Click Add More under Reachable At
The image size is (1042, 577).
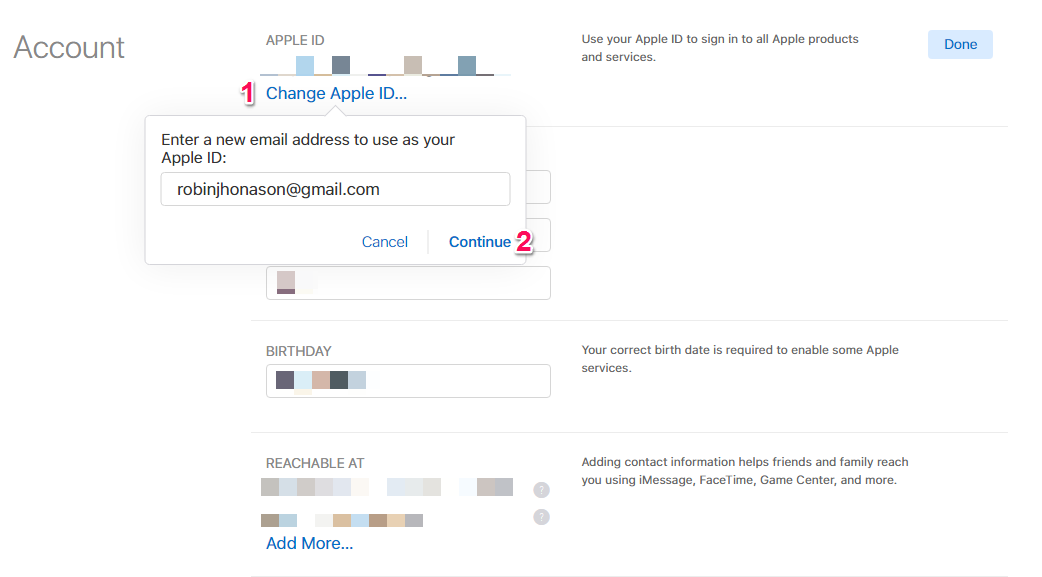click(310, 544)
